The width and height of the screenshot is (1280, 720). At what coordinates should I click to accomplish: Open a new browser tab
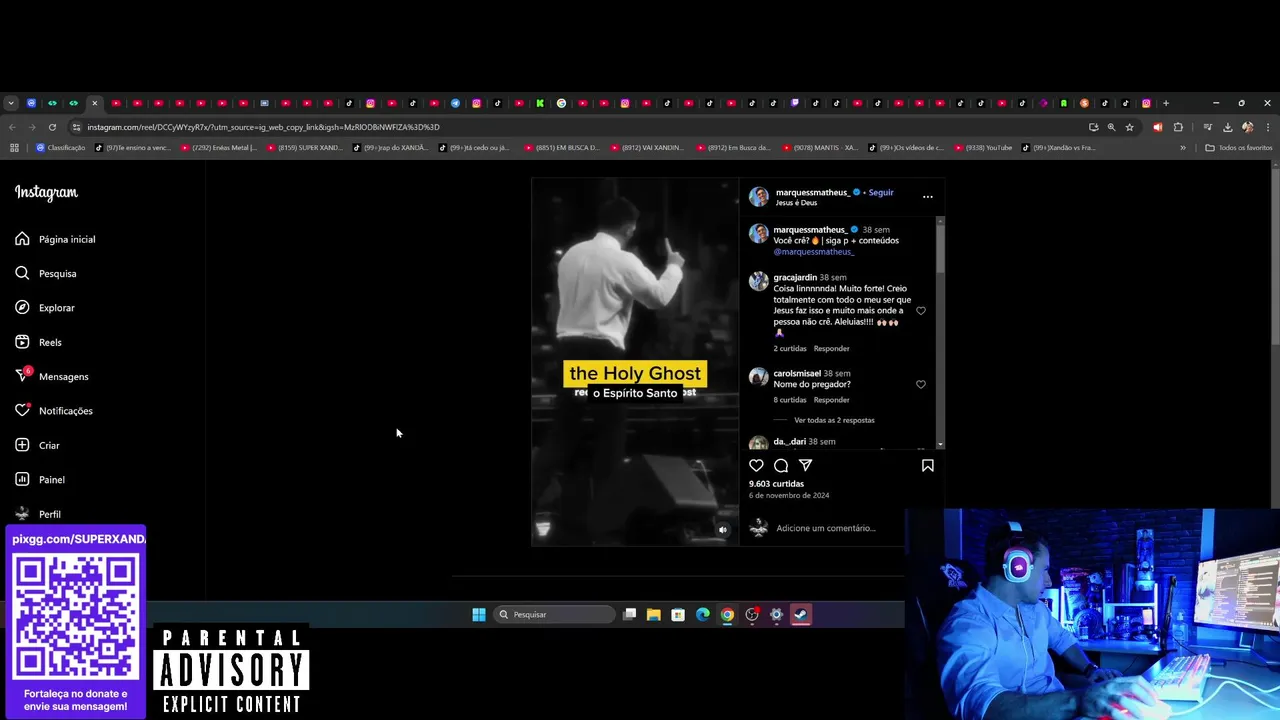tap(1166, 103)
